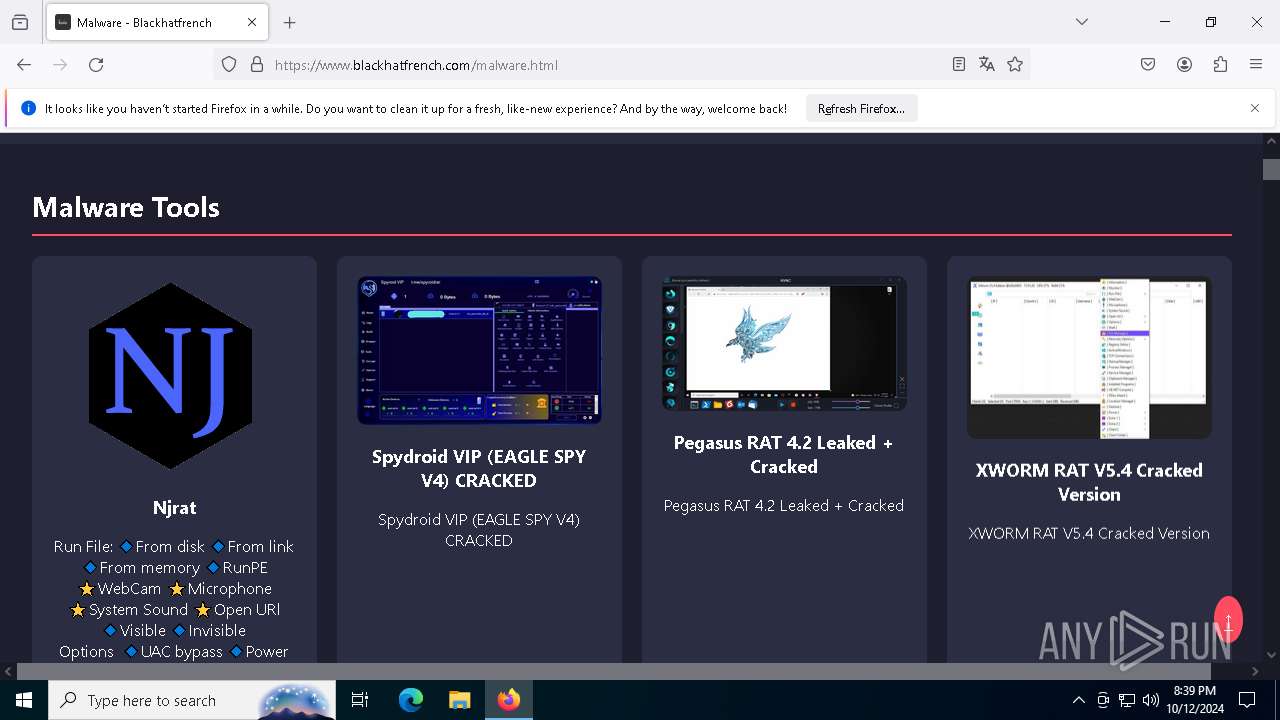
Task: Open a new tab with plus icon
Action: point(290,22)
